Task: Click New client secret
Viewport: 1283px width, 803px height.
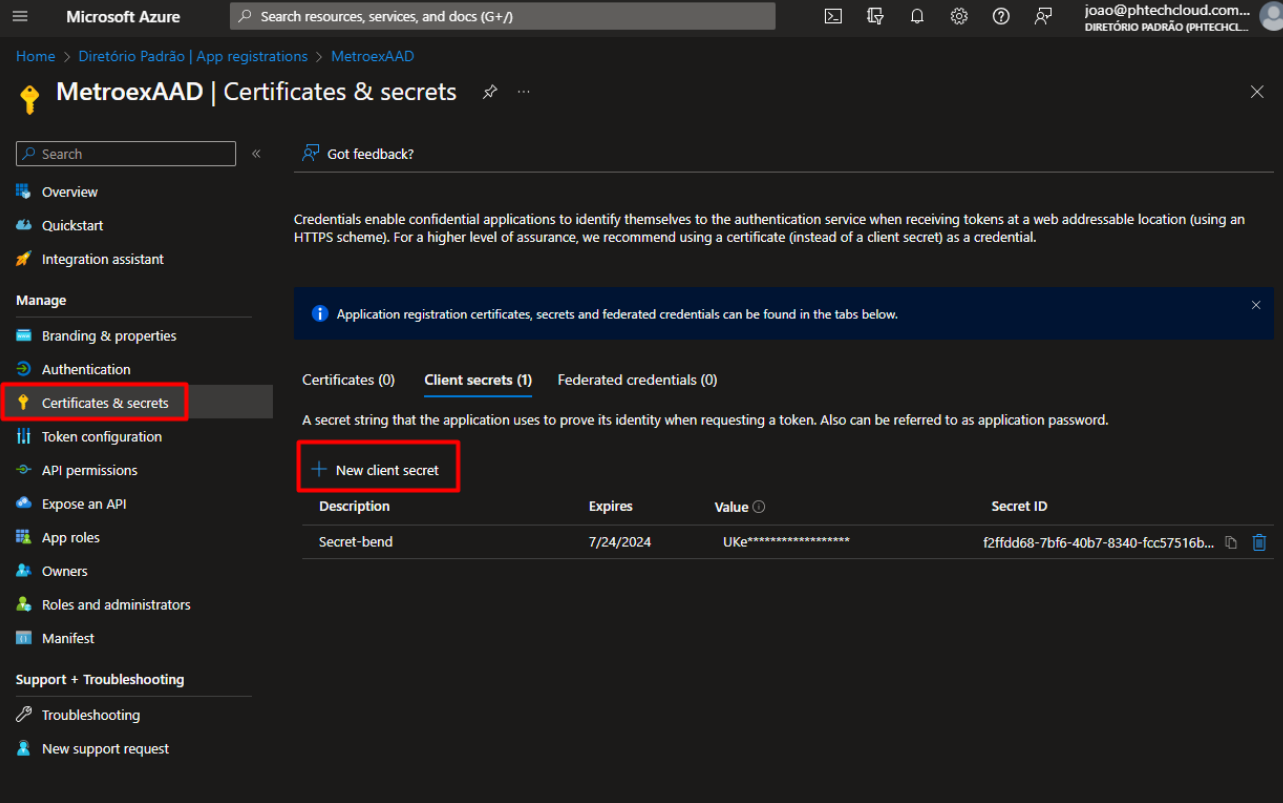Action: coord(376,470)
